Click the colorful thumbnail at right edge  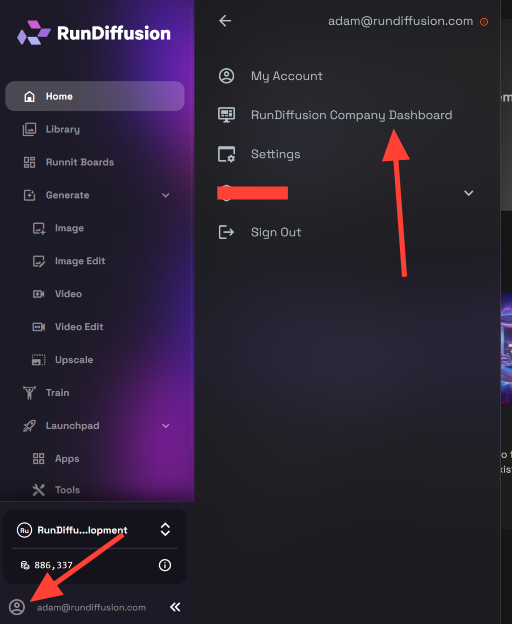click(506, 348)
